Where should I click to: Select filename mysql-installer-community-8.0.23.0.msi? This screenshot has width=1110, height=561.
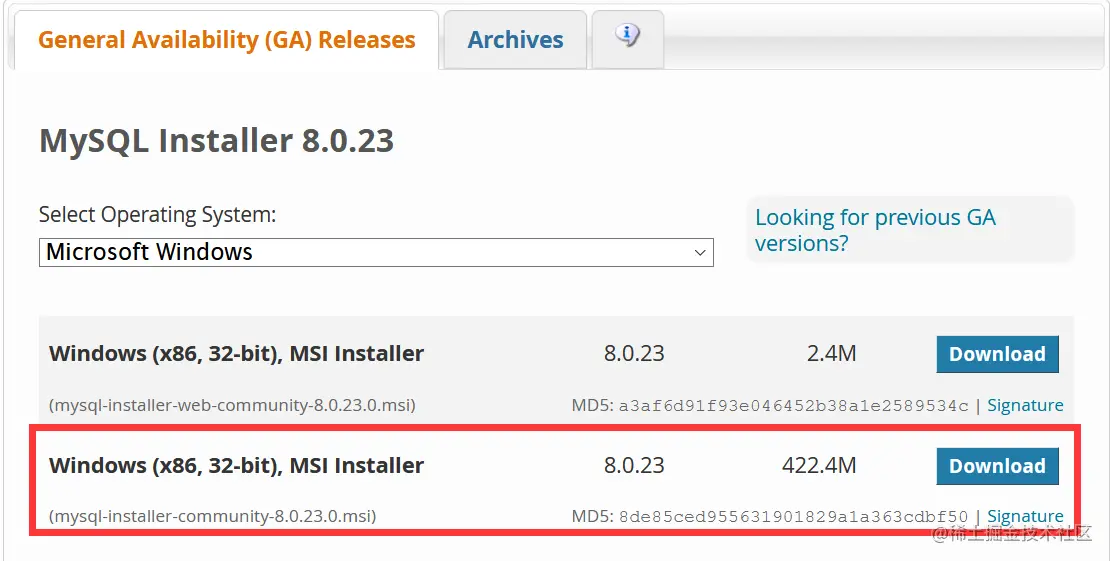coord(212,516)
